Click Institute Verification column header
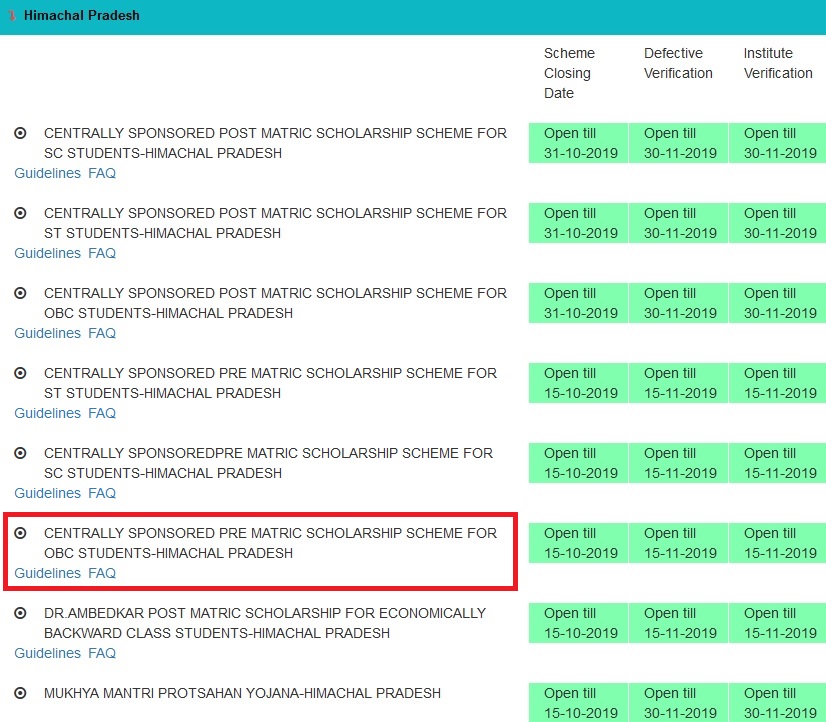Viewport: 826px width, 722px height. pos(778,63)
